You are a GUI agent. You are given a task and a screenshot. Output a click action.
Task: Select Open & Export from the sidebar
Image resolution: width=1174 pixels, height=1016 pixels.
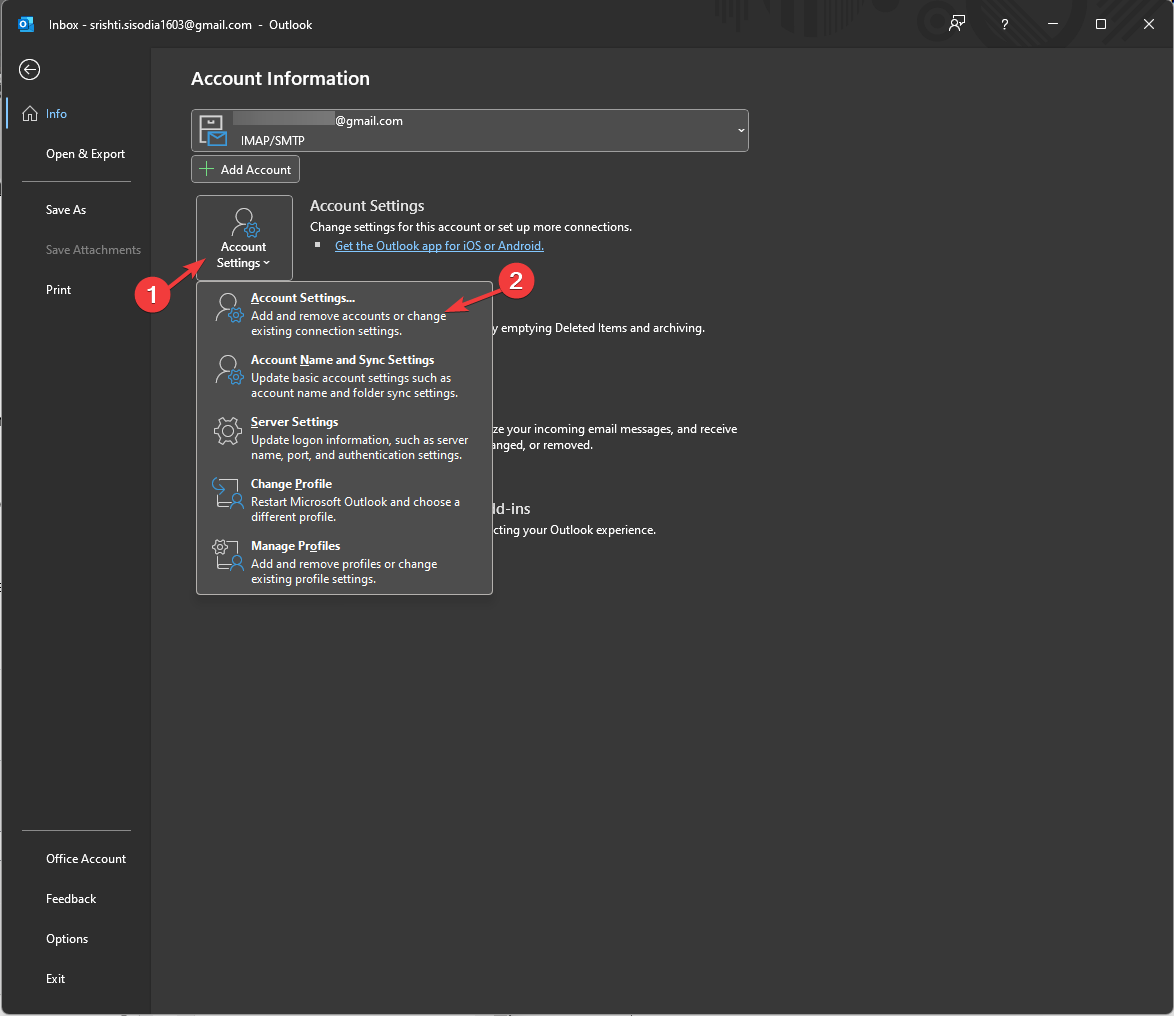coord(85,153)
